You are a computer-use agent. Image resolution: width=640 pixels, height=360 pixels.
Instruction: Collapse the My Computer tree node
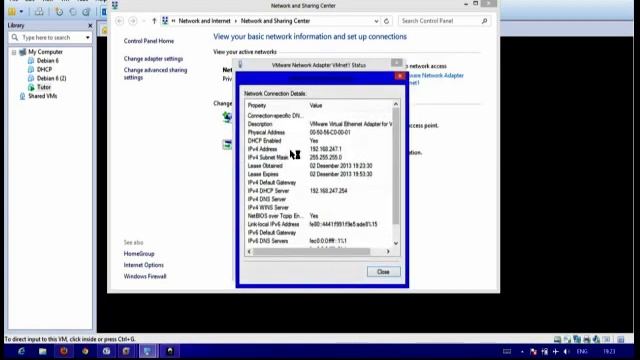tap(14, 52)
